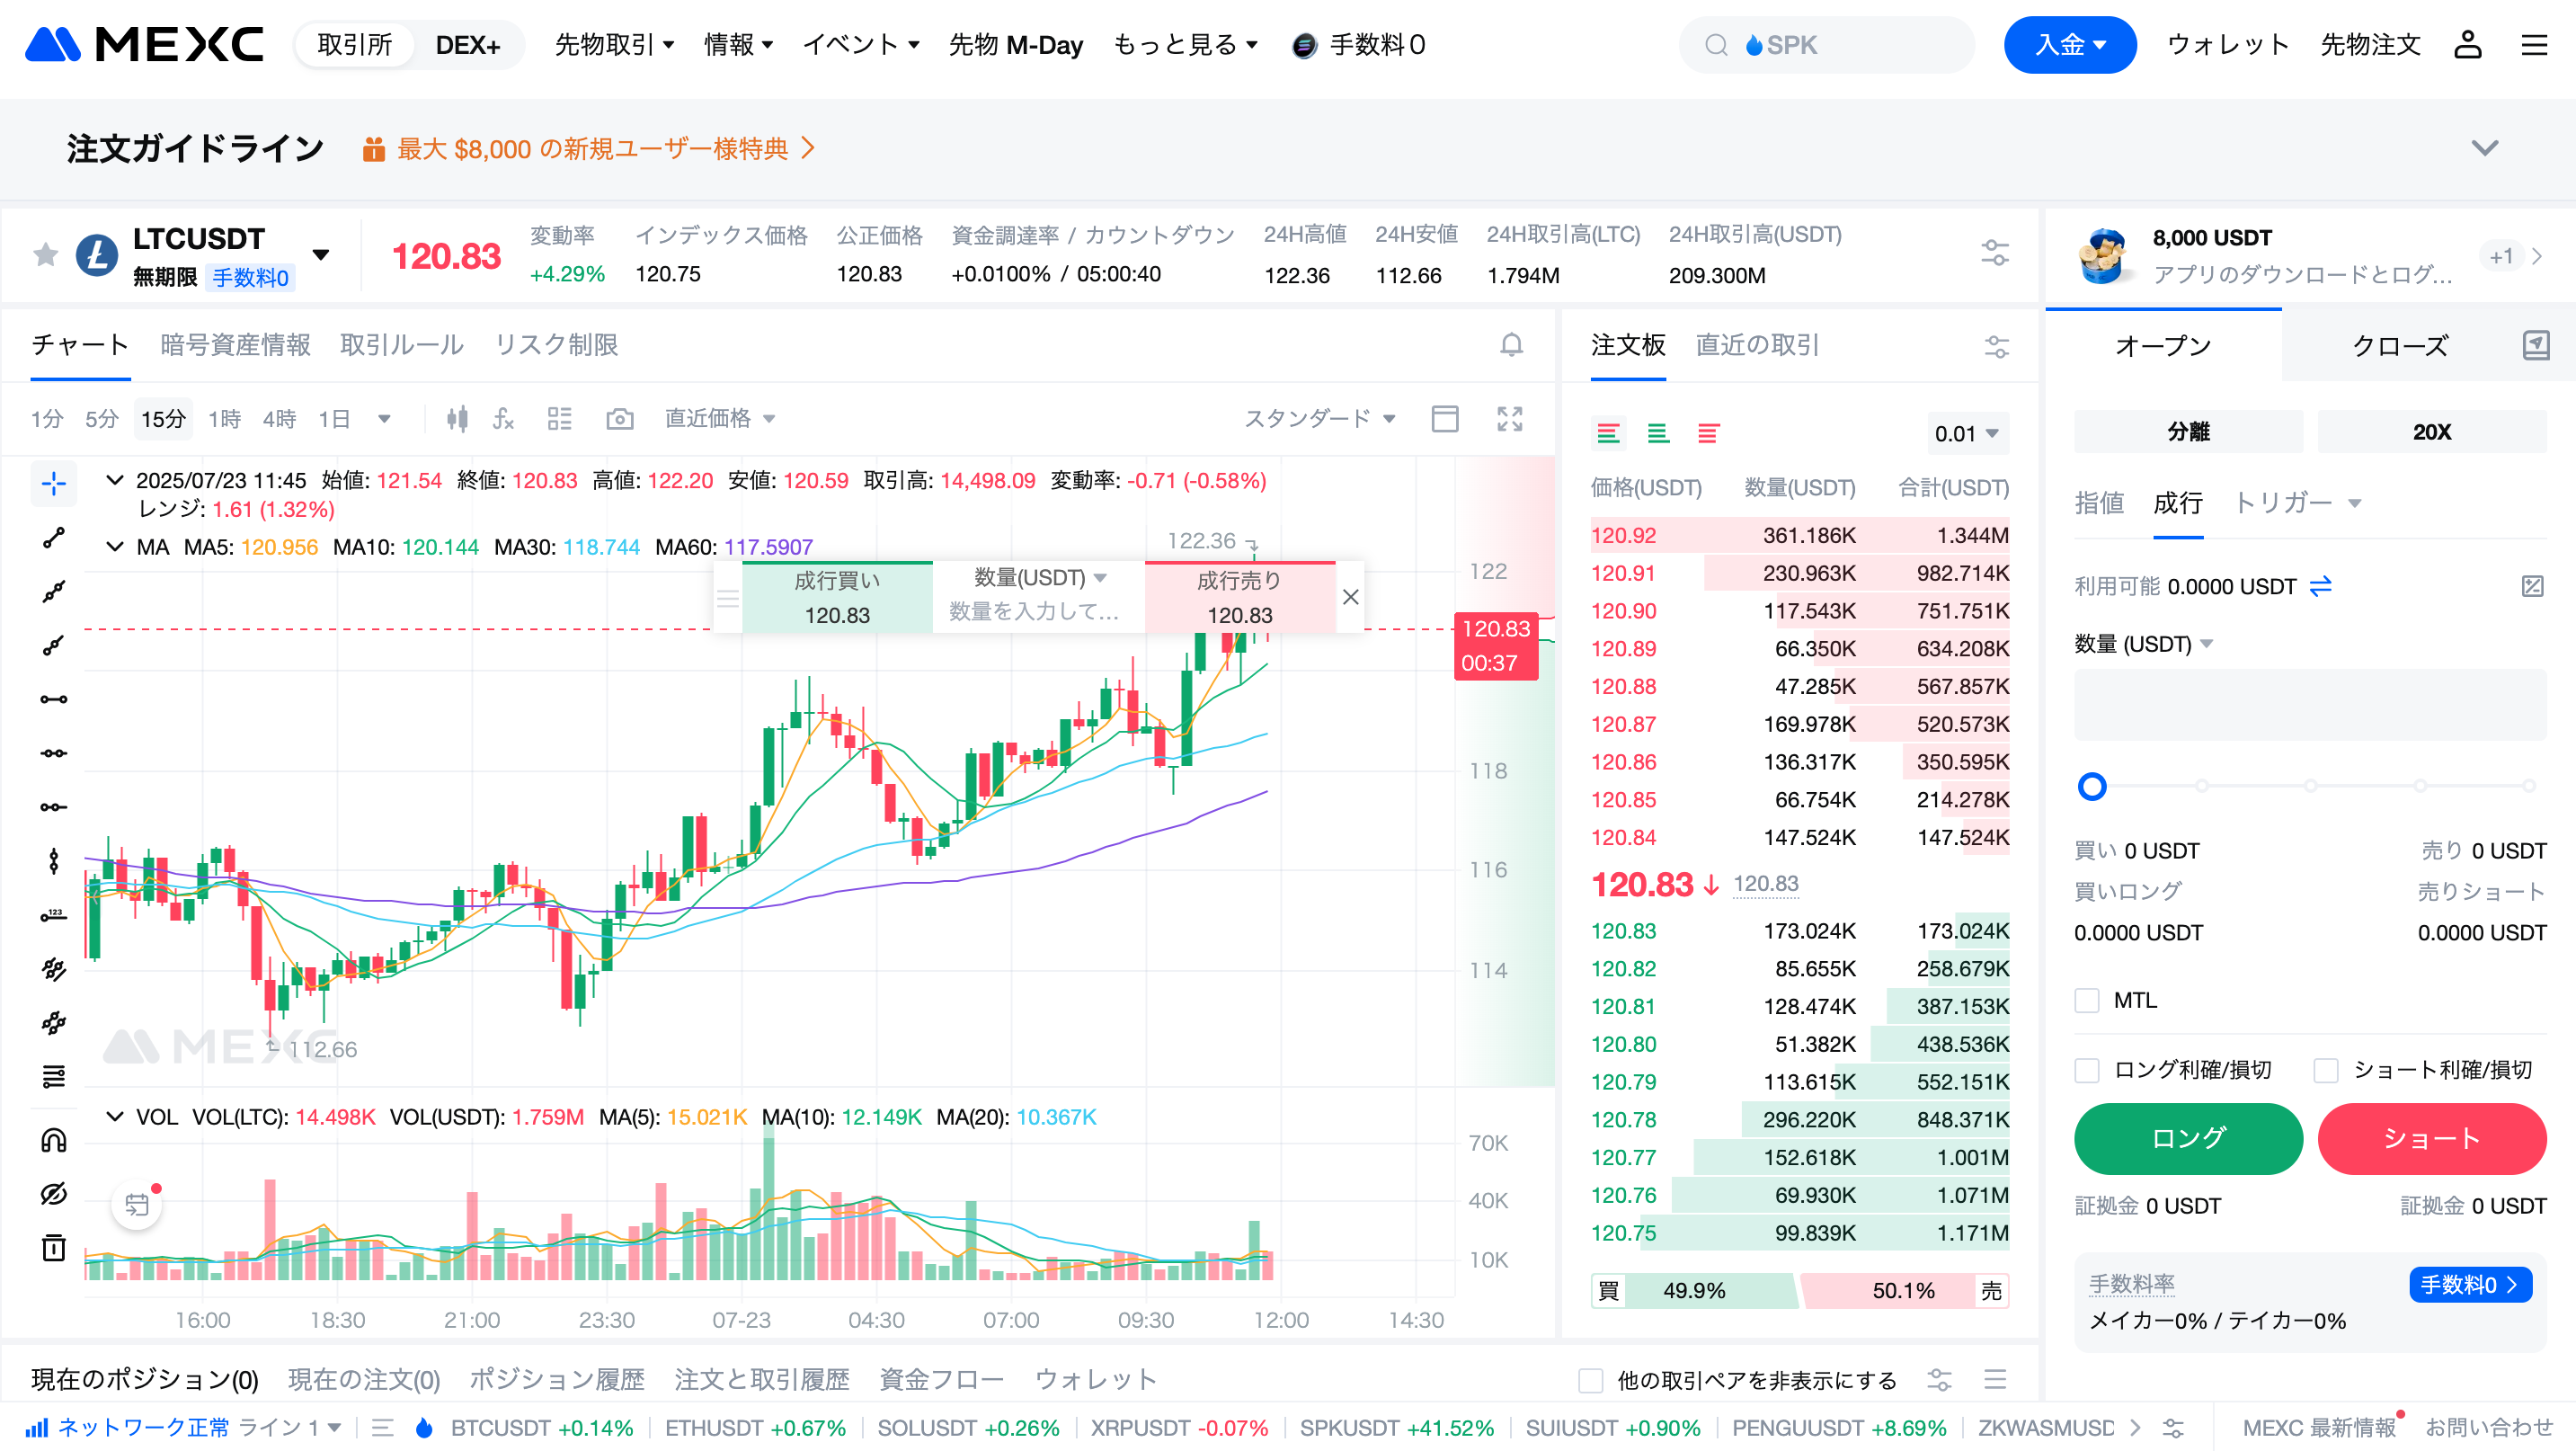Show sell-only order book view
This screenshot has height=1451, width=2576.
point(1708,433)
